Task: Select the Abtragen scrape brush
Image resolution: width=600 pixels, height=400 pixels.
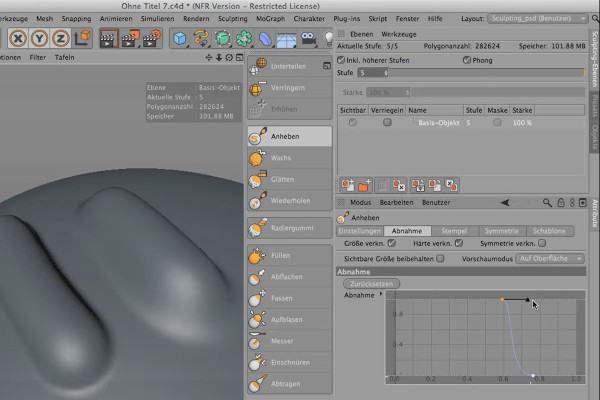Action: (x=290, y=384)
